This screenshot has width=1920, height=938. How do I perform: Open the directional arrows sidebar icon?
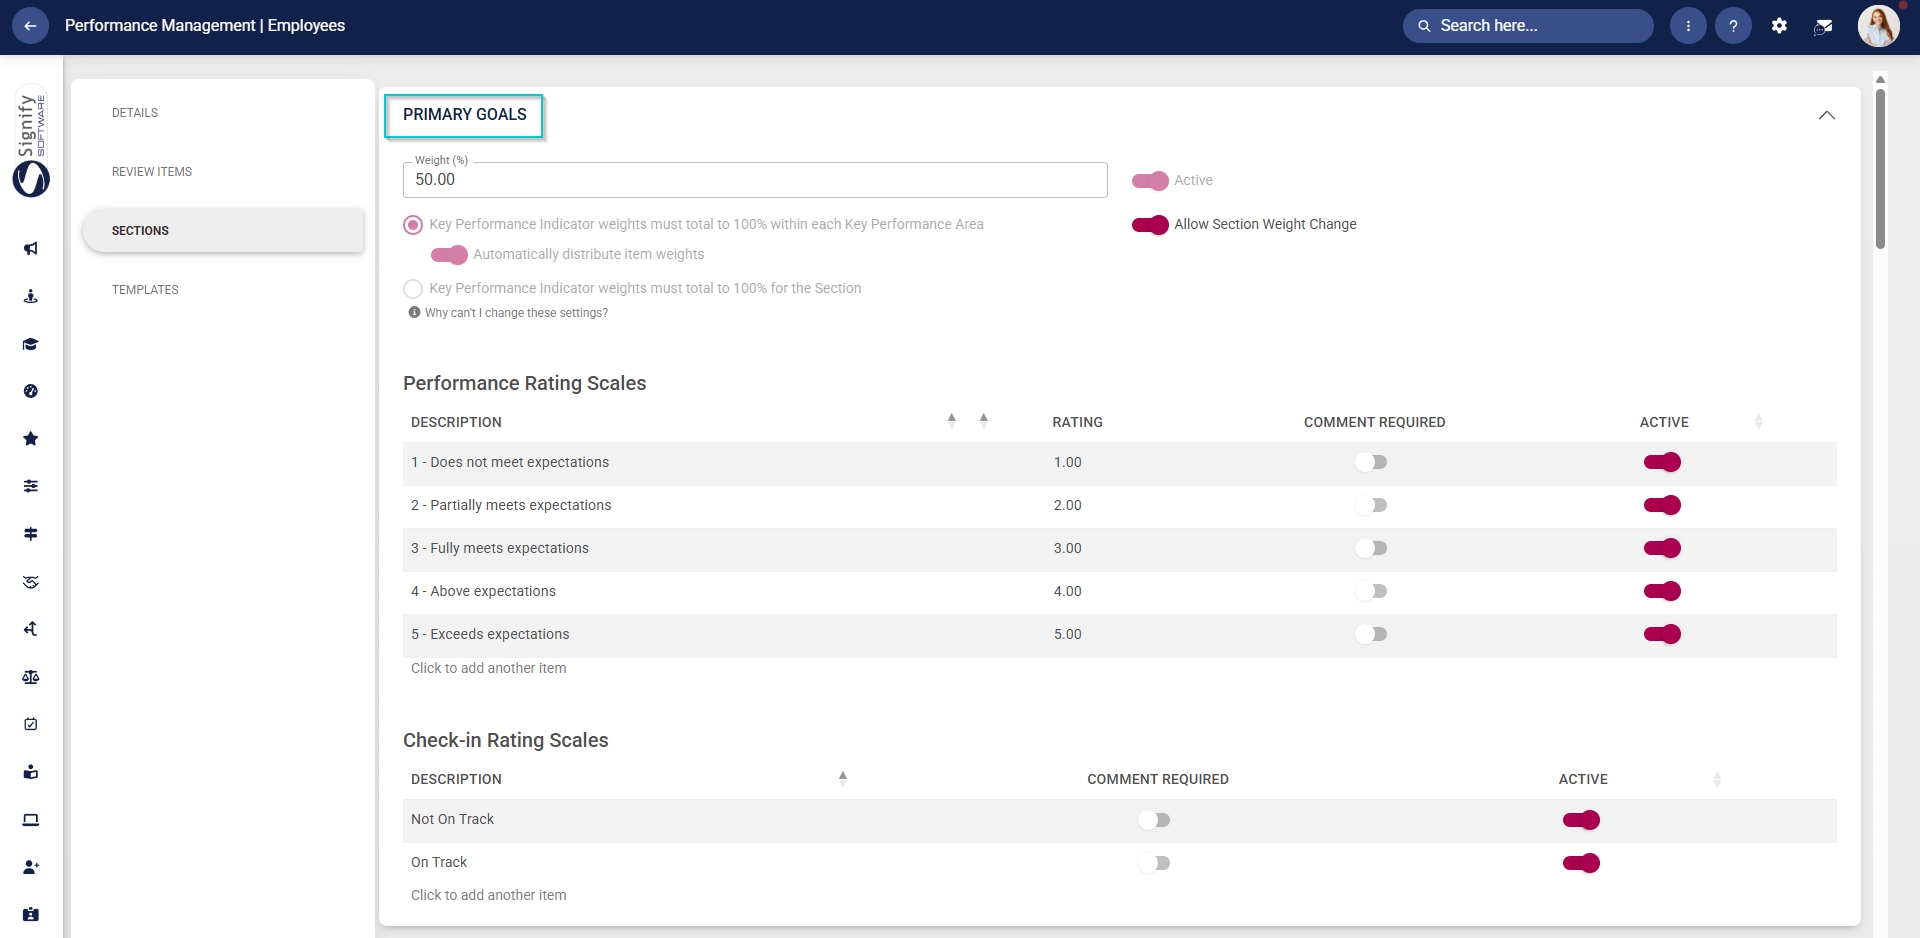tap(31, 629)
